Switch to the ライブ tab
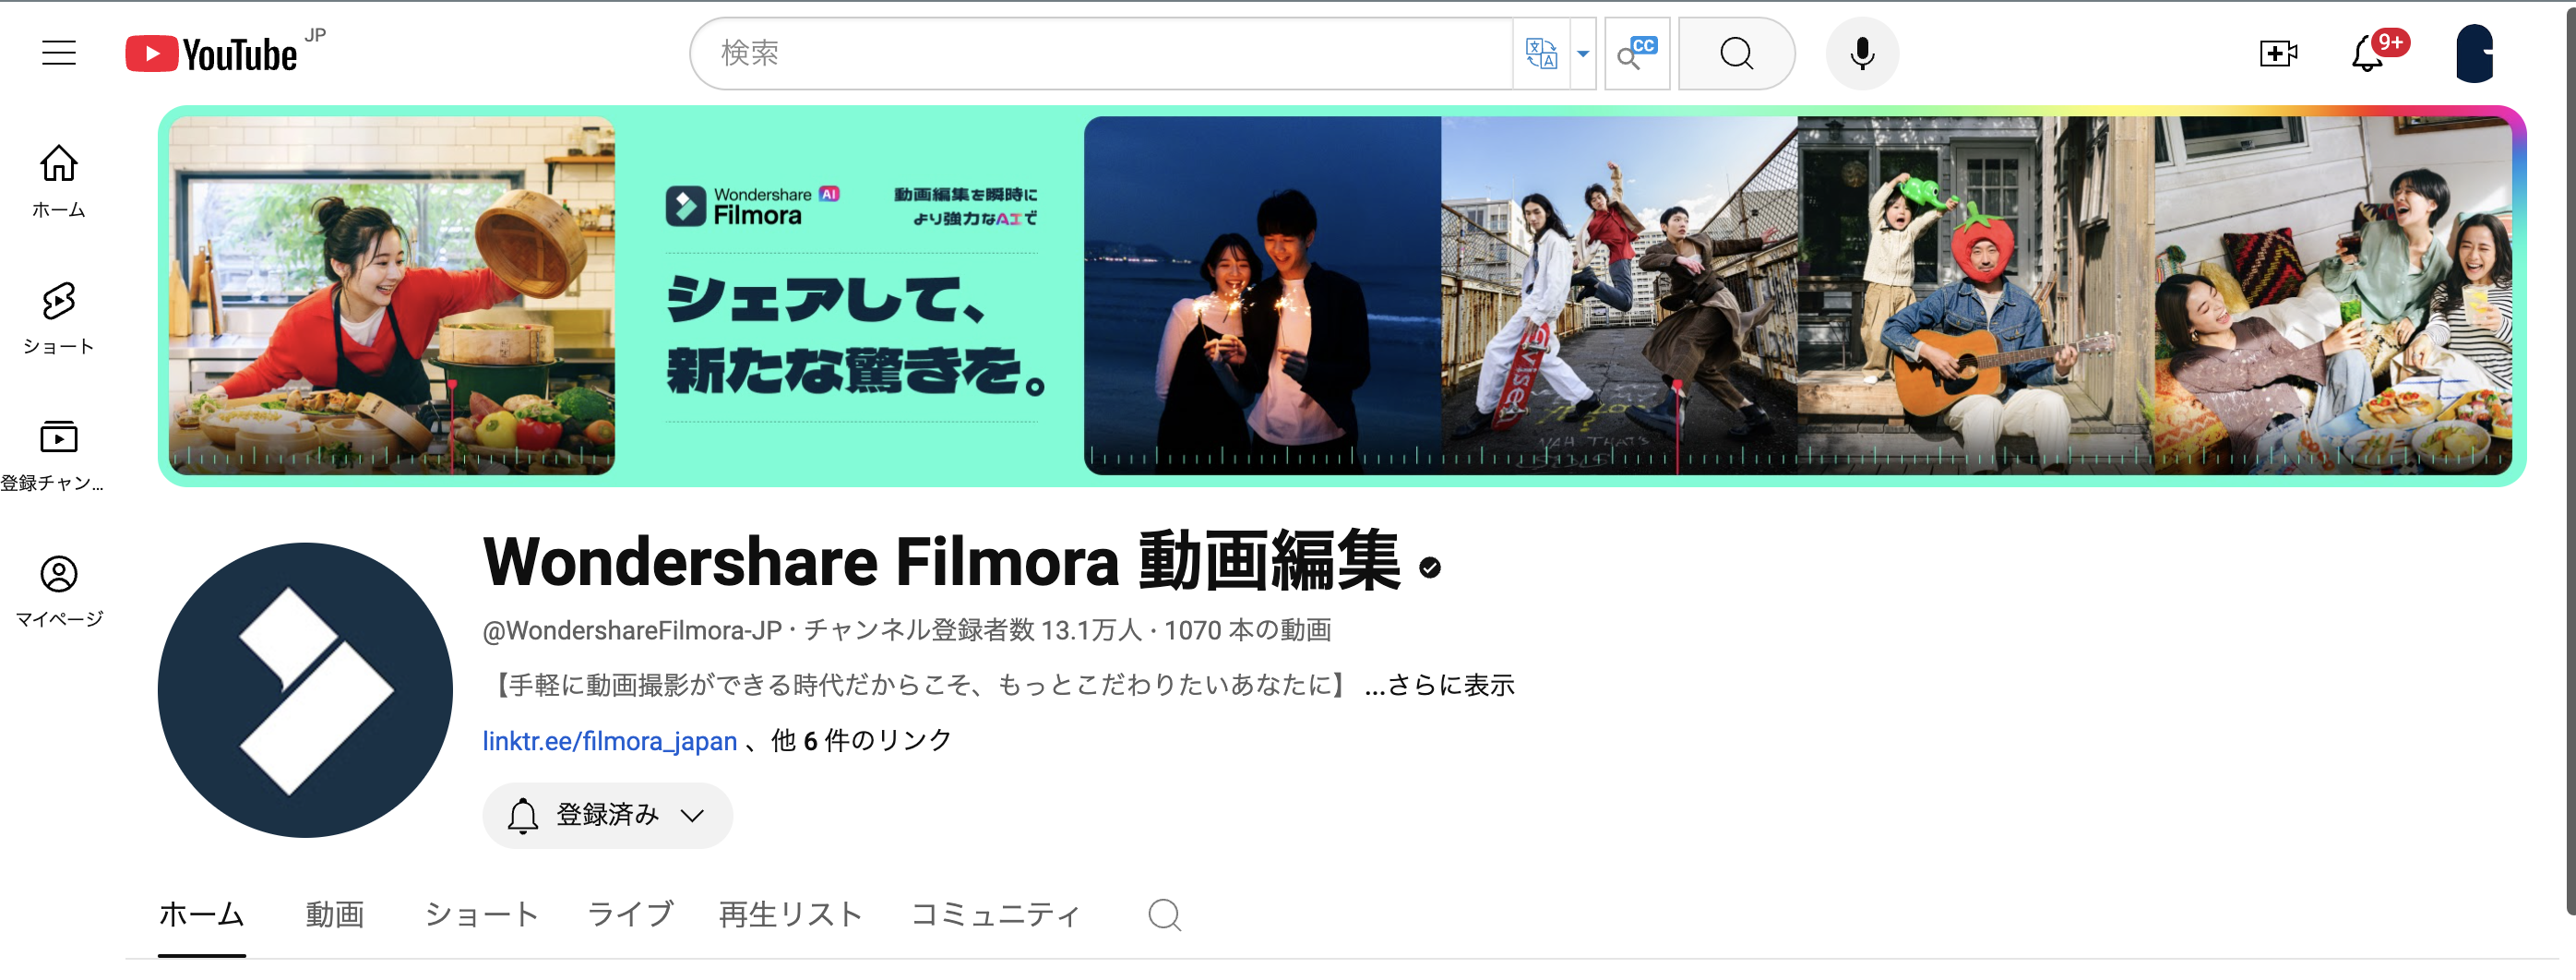The image size is (2576, 980). (x=630, y=915)
